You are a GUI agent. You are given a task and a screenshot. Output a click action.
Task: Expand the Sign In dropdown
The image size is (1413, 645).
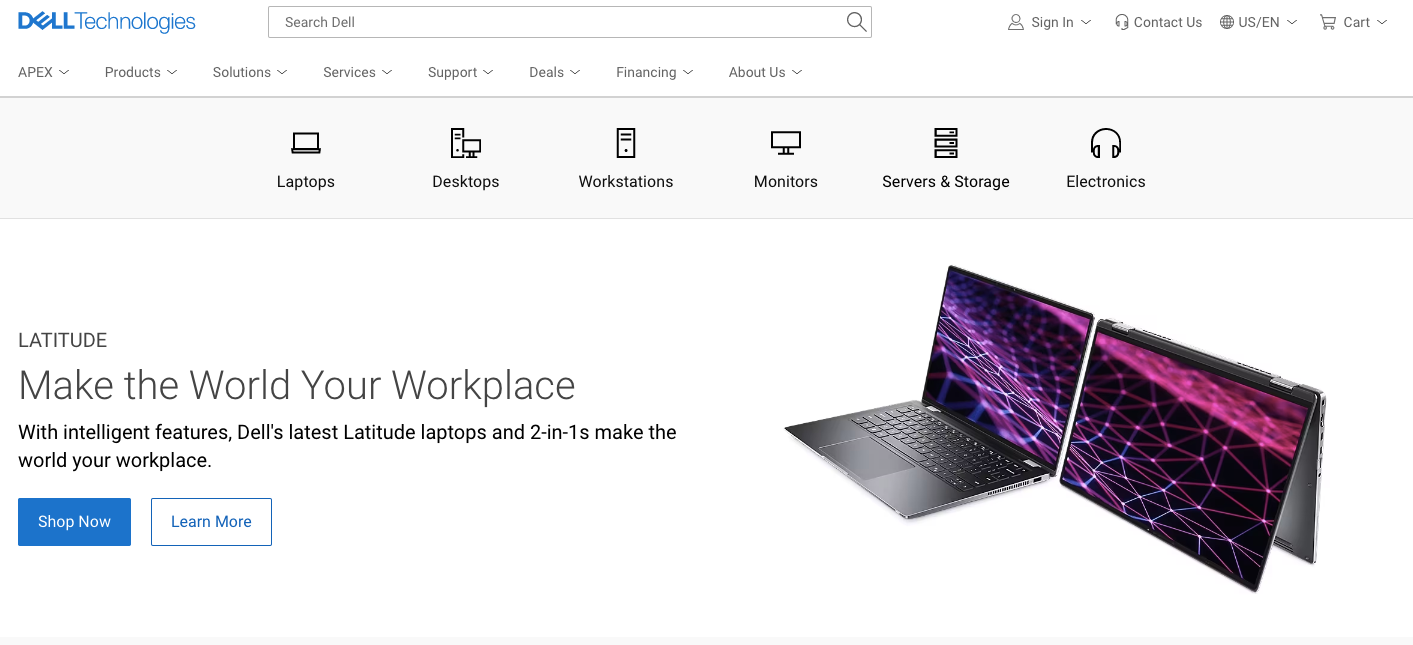pyautogui.click(x=1050, y=22)
